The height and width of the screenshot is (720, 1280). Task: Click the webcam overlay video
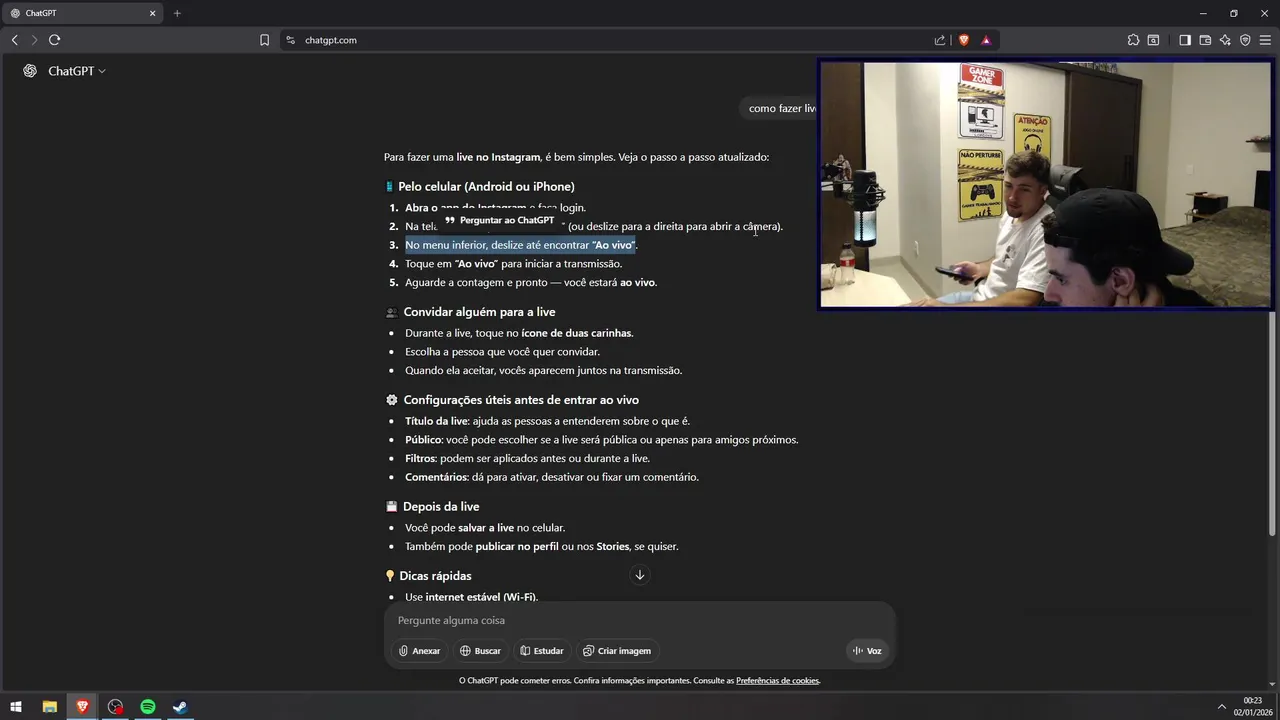(x=1045, y=185)
